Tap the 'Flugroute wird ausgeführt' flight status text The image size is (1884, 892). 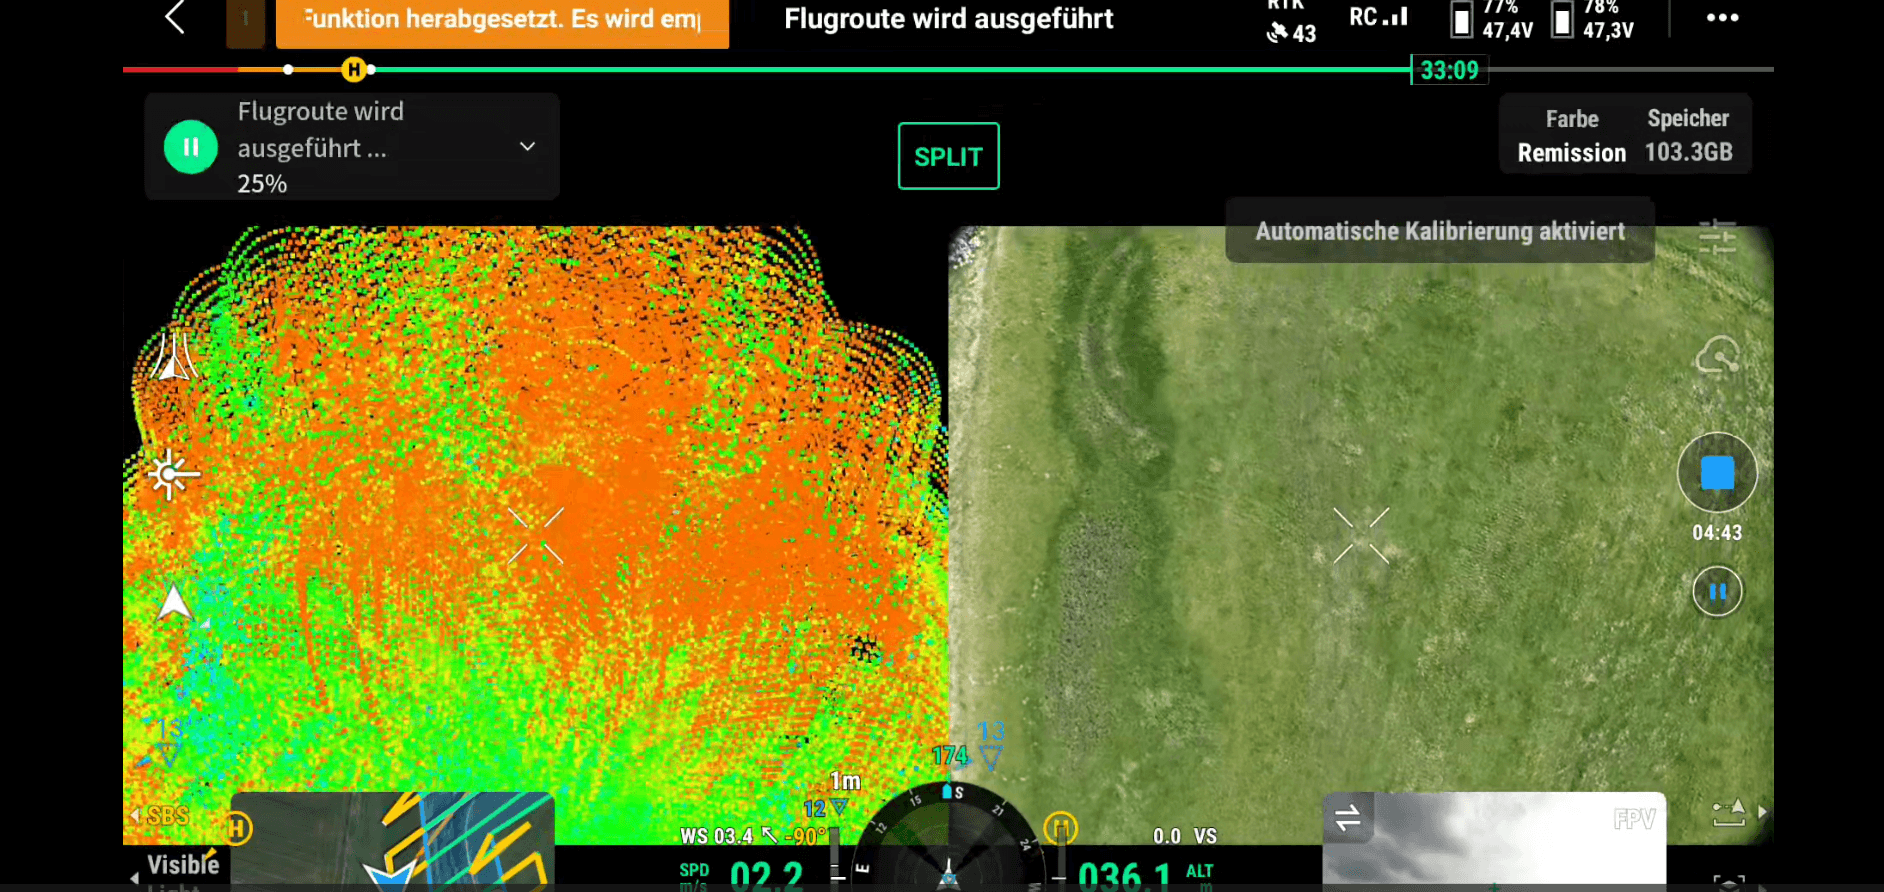pos(948,19)
